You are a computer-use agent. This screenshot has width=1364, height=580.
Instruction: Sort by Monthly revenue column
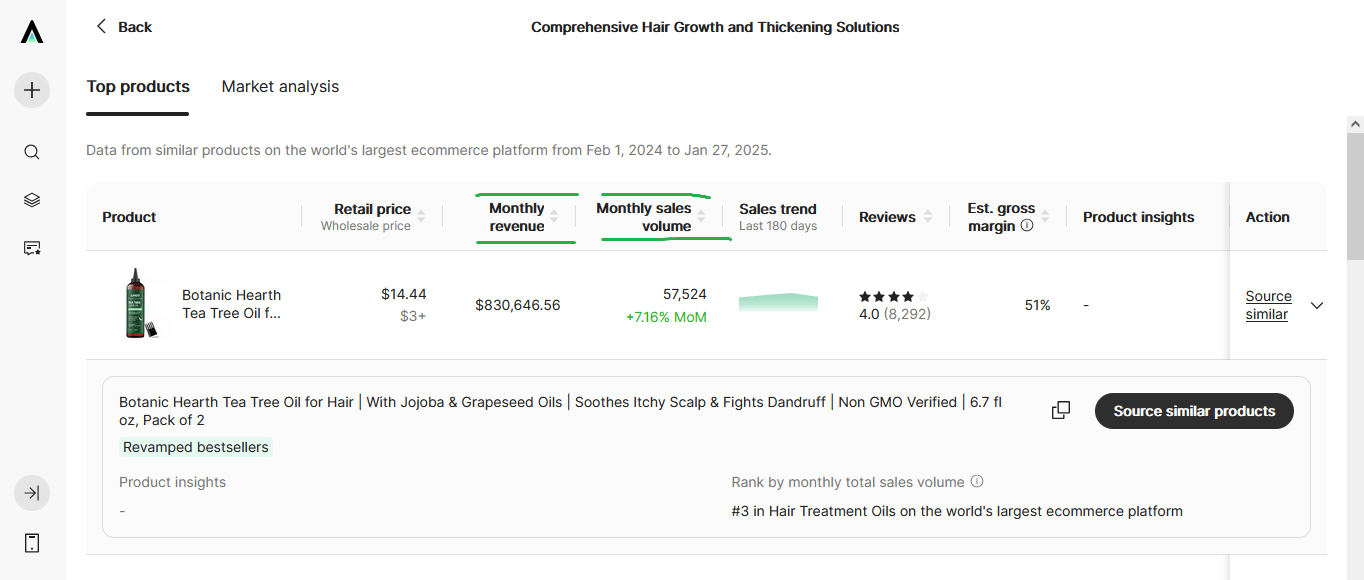tap(554, 217)
